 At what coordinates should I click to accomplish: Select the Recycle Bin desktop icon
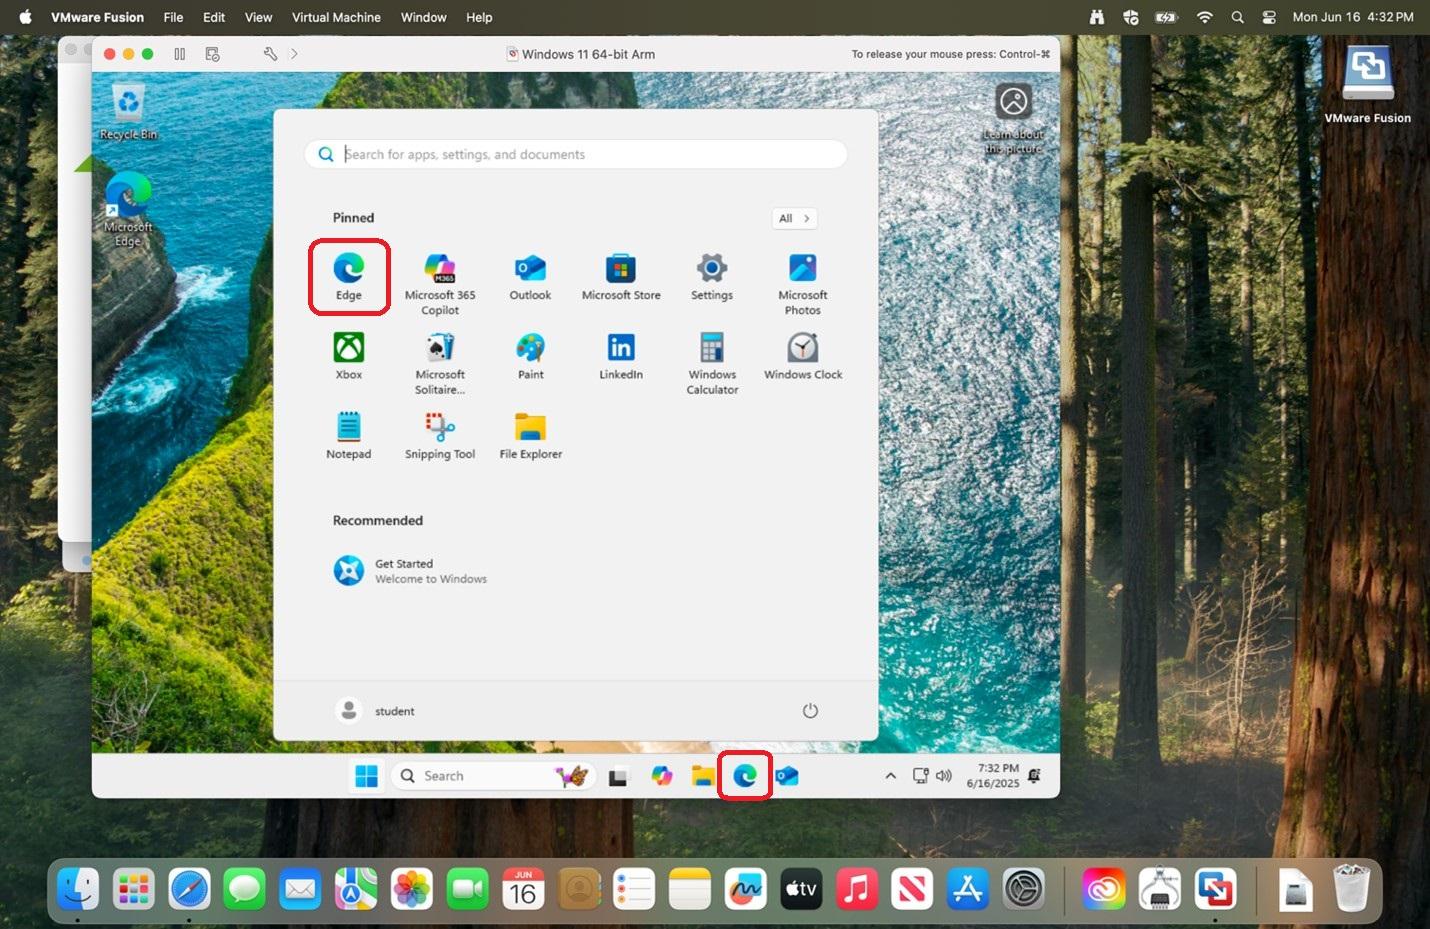pyautogui.click(x=128, y=112)
